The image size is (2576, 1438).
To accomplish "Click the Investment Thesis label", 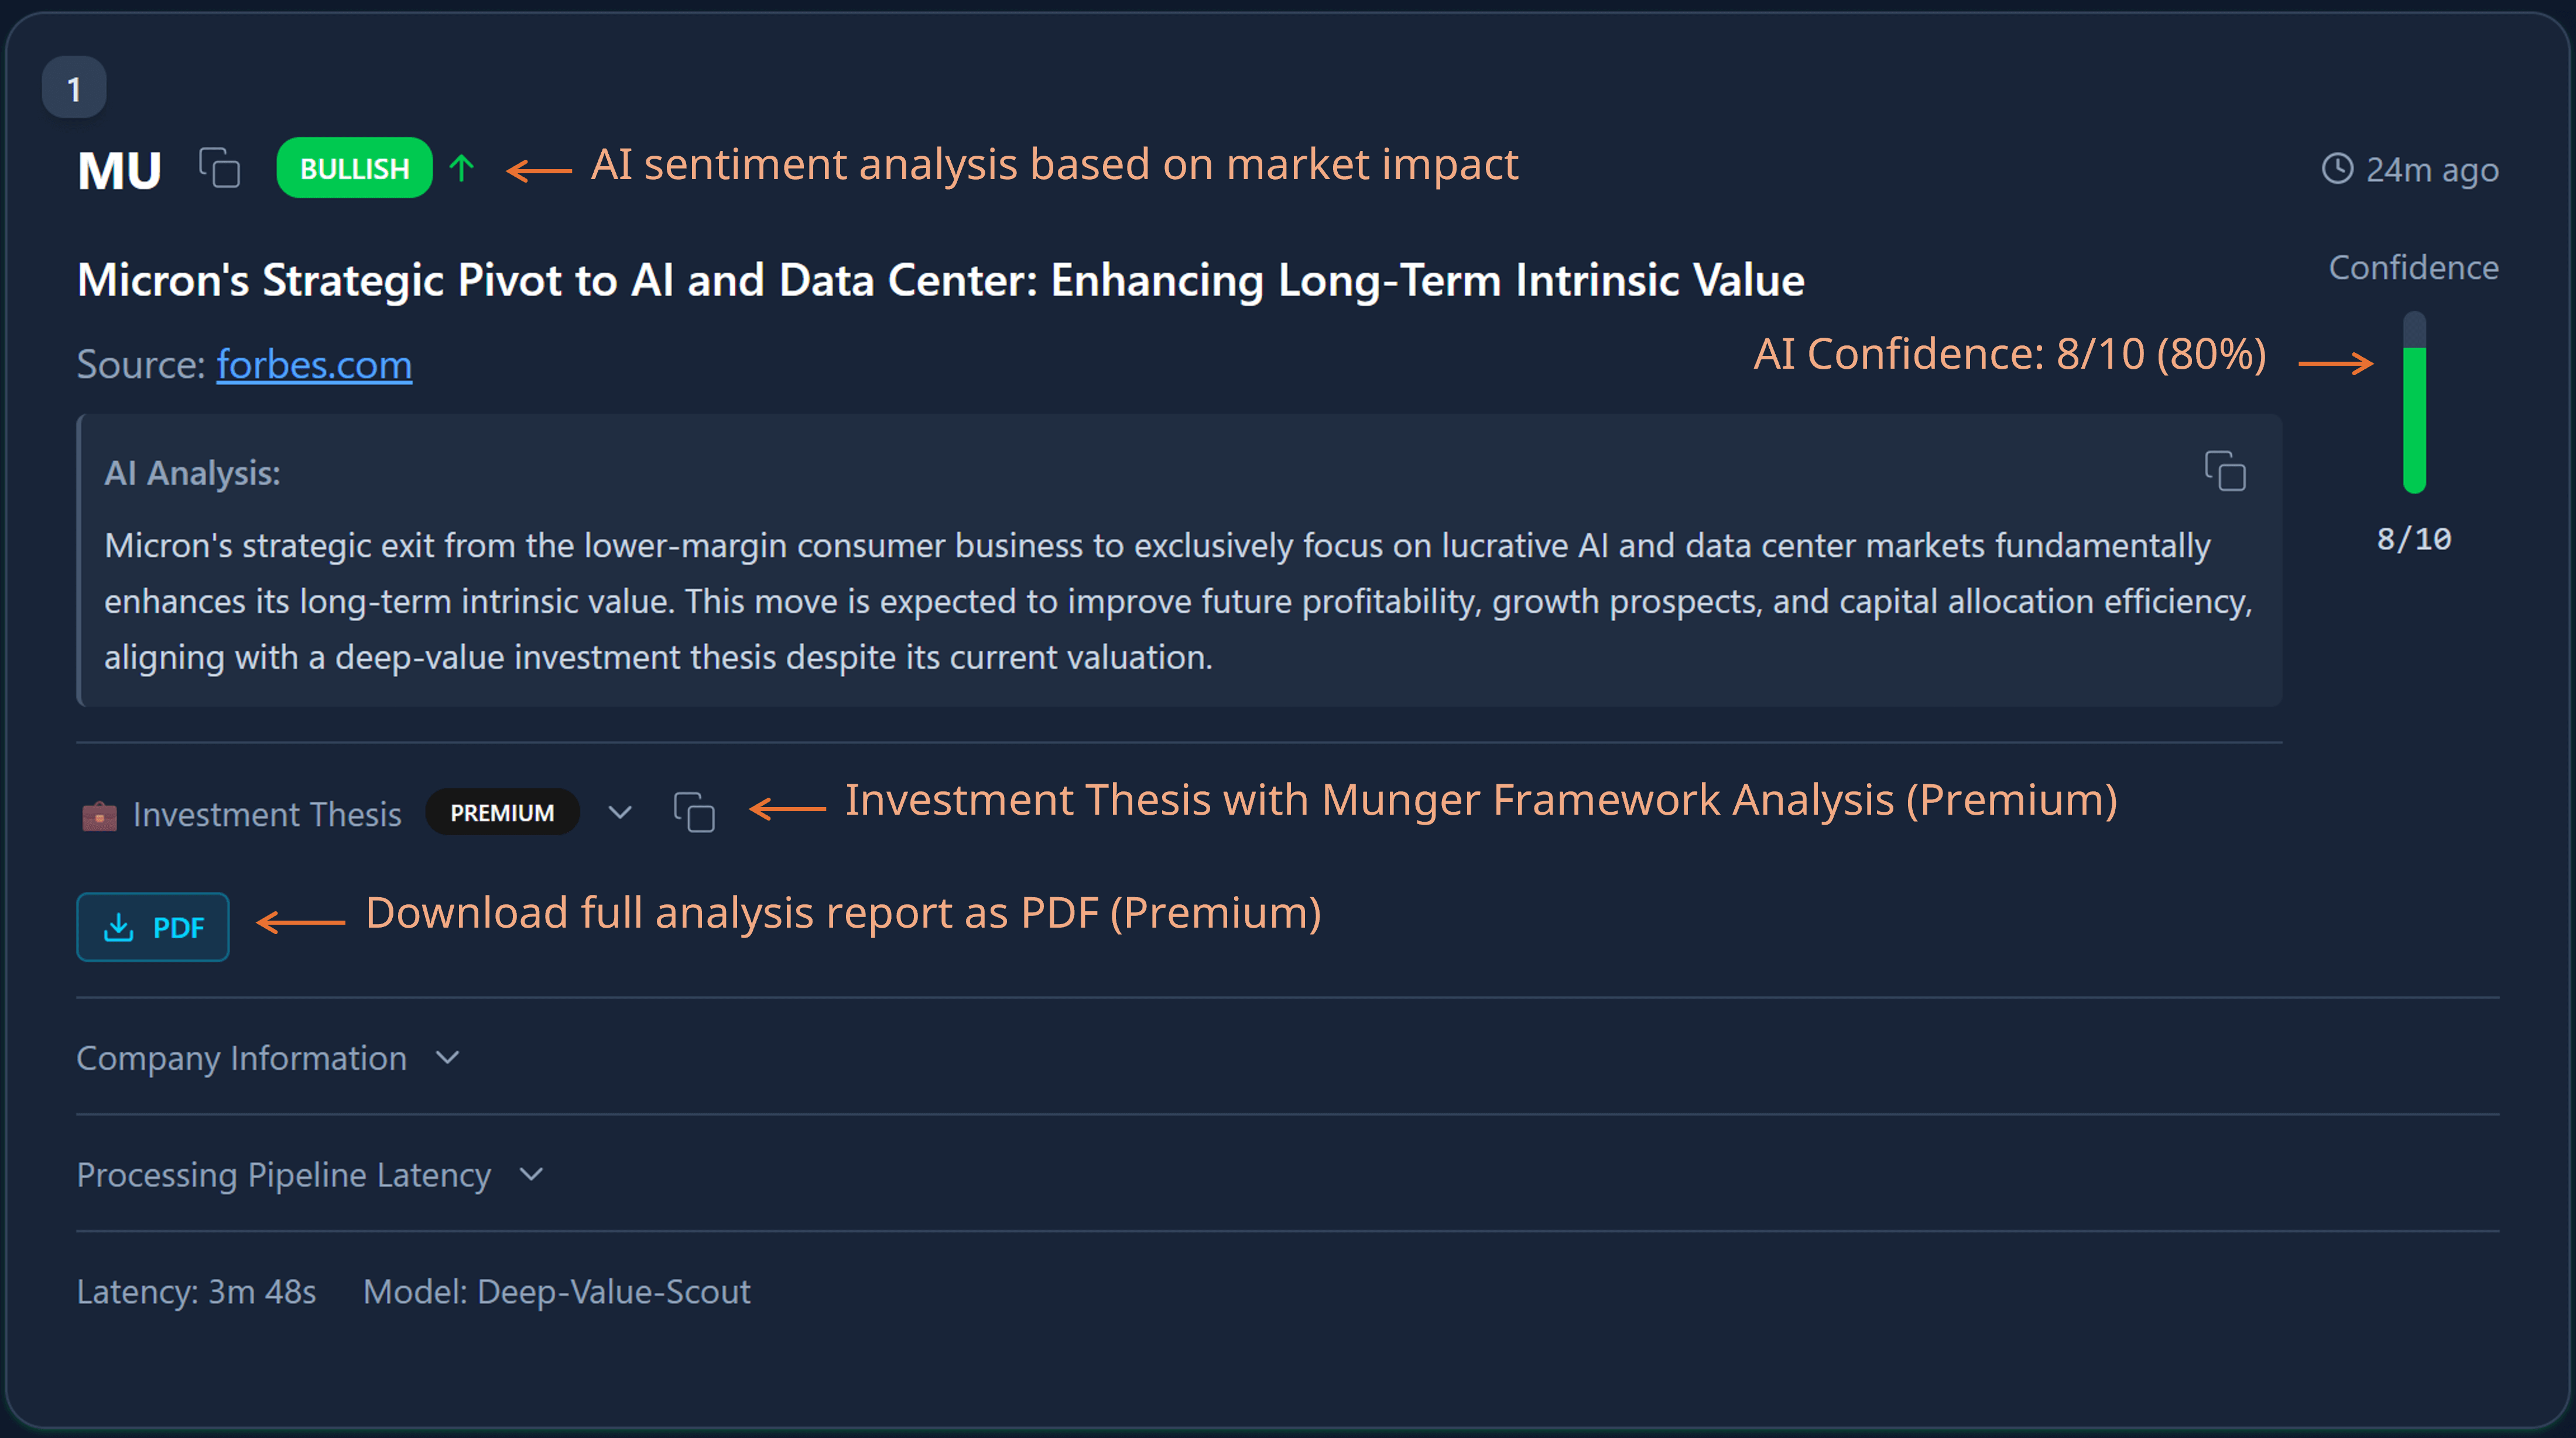I will click(x=267, y=815).
